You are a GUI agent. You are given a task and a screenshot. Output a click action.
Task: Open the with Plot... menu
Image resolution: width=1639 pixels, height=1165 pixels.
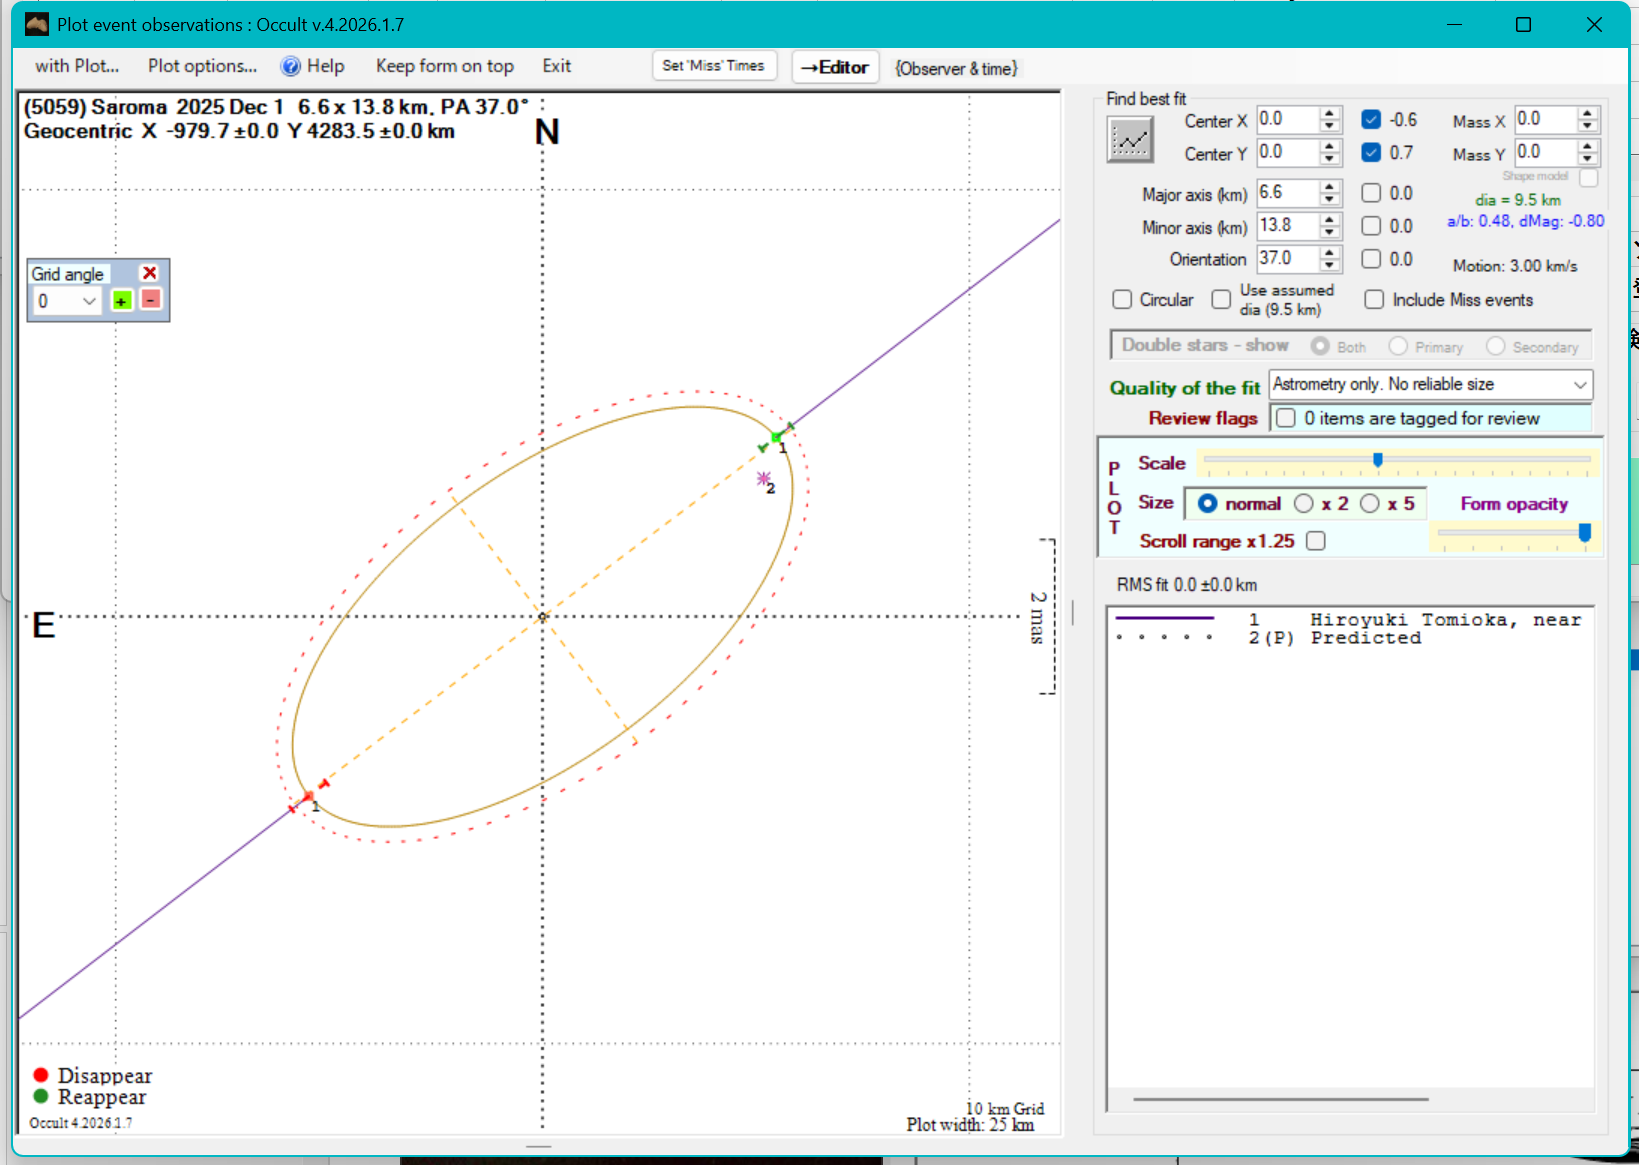77,66
